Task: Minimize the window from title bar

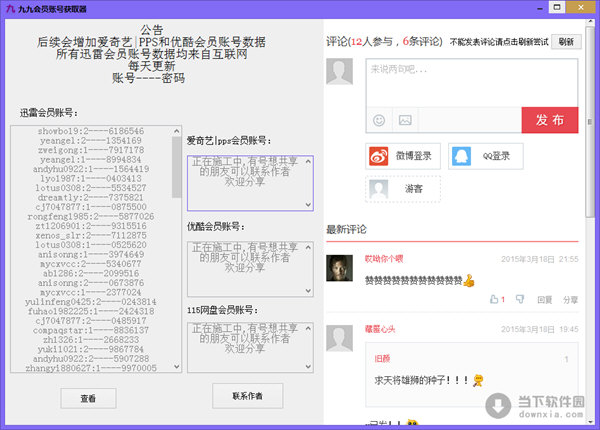Action: point(540,8)
